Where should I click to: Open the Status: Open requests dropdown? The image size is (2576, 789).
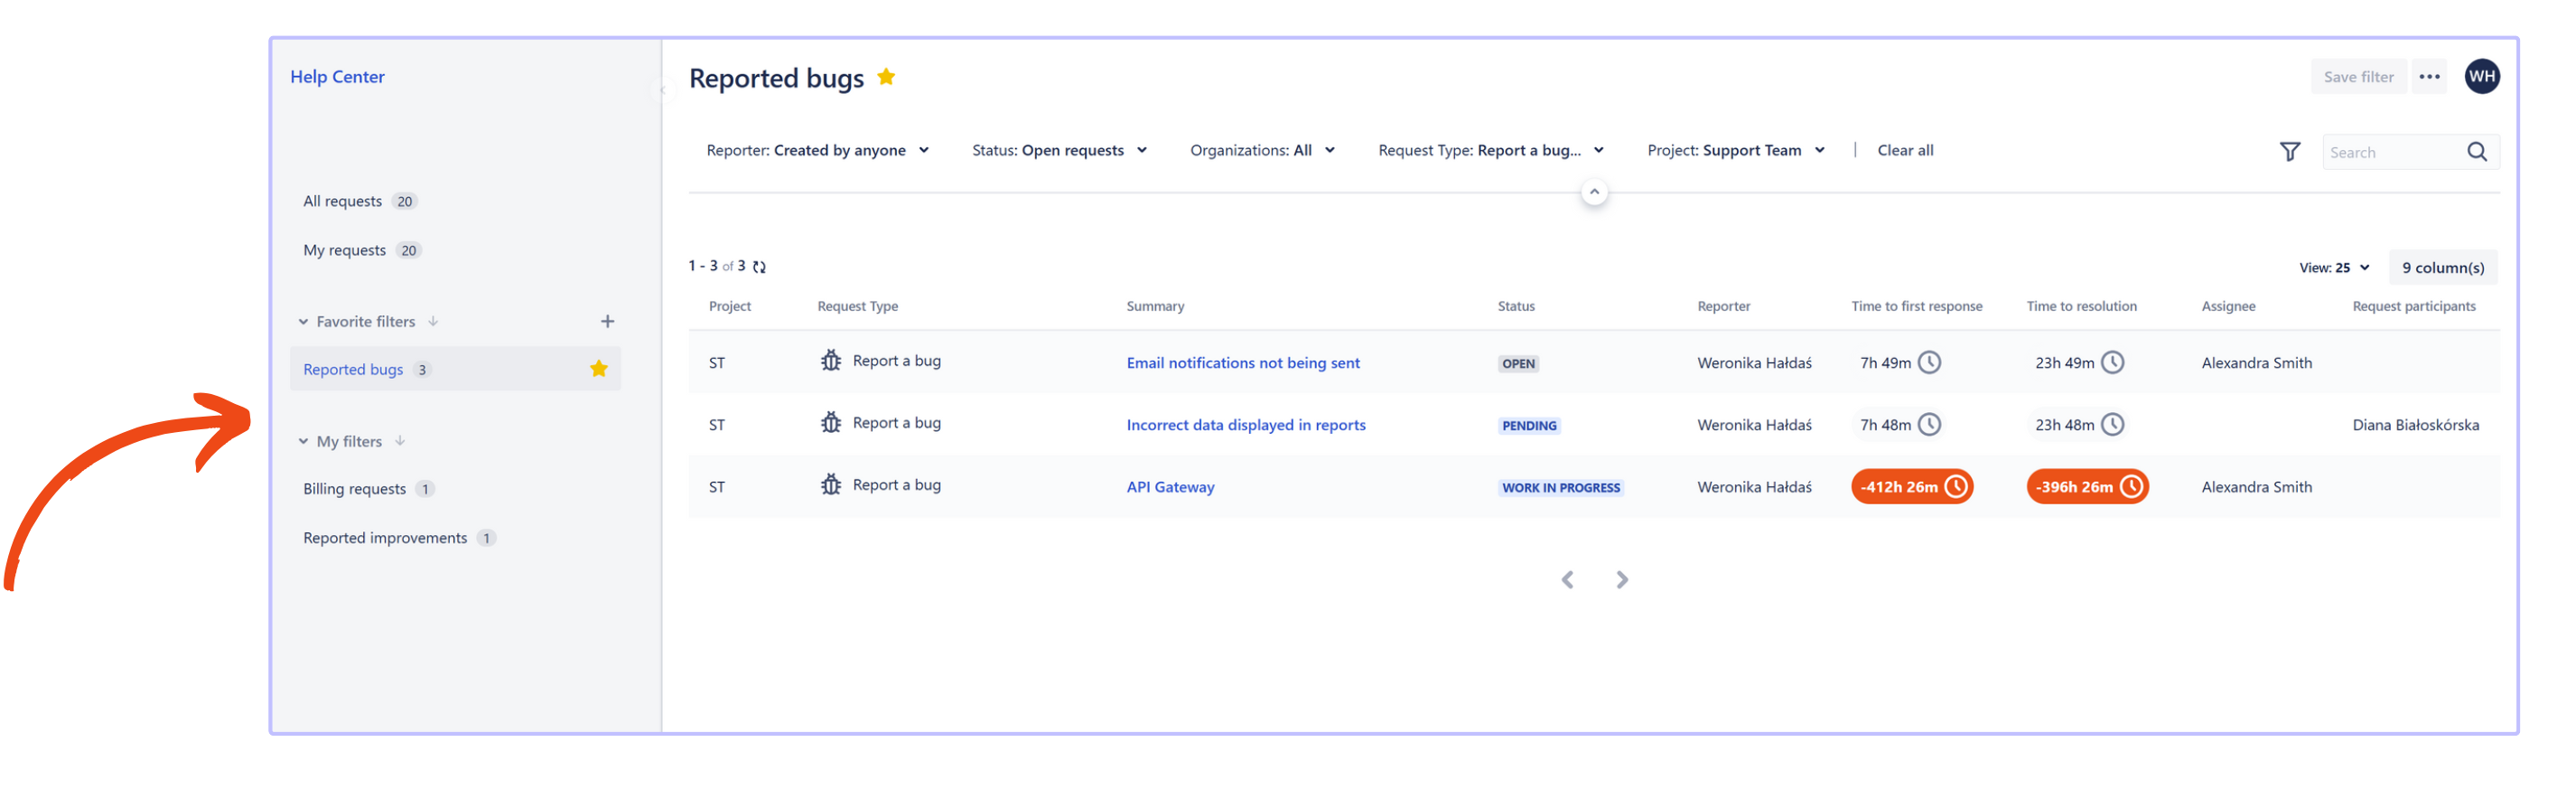tap(1059, 151)
